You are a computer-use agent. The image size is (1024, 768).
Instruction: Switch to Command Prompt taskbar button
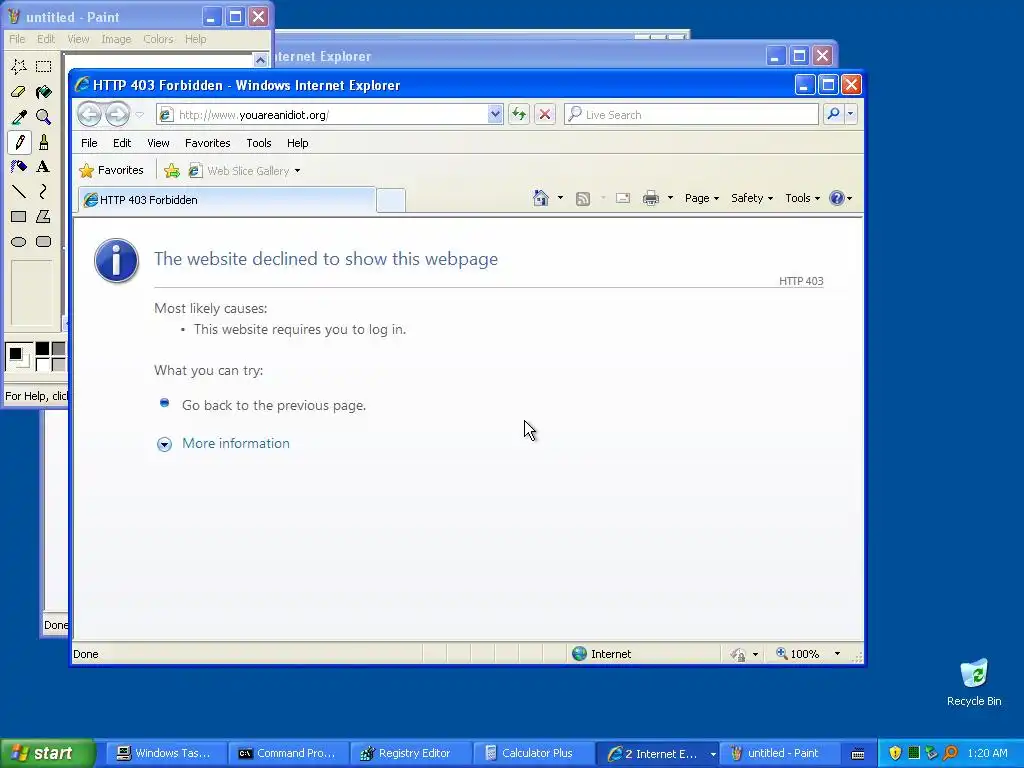pyautogui.click(x=287, y=753)
